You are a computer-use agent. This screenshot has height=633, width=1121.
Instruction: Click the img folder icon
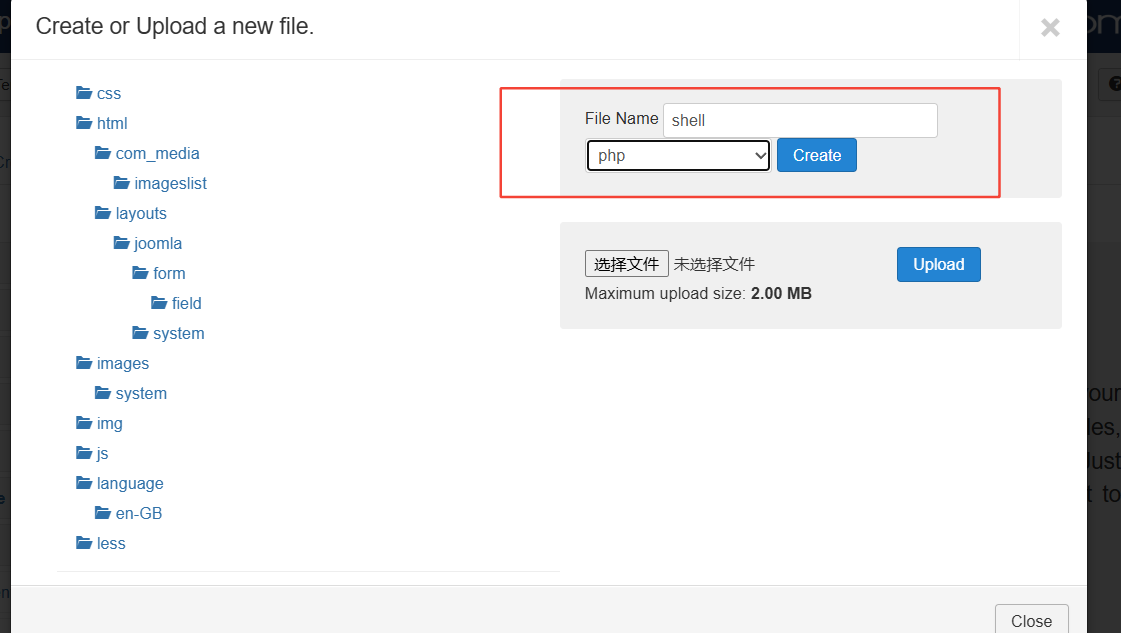tap(84, 423)
